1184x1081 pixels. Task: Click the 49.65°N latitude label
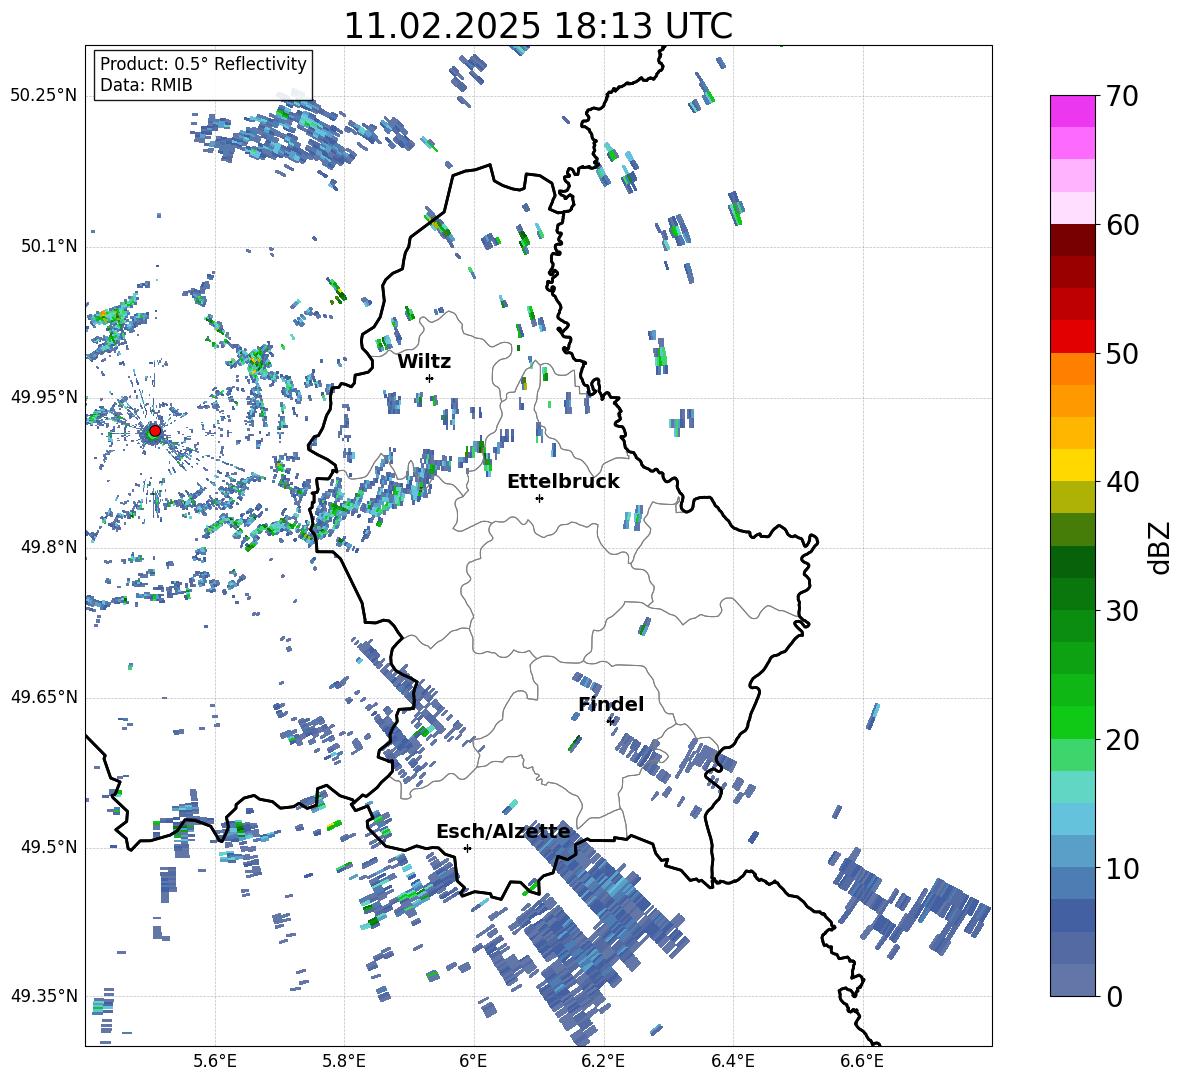click(44, 697)
